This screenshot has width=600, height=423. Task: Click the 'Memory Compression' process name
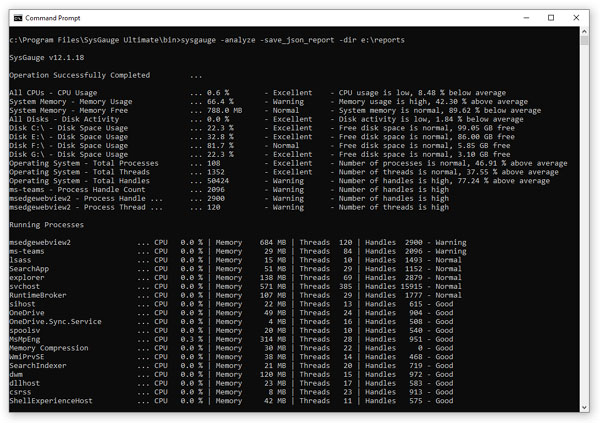[49, 348]
